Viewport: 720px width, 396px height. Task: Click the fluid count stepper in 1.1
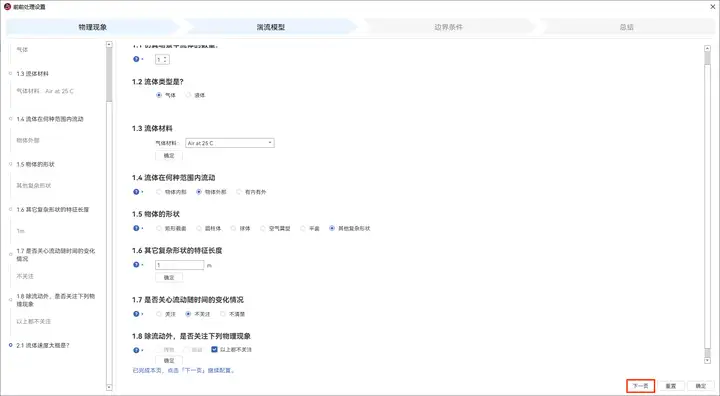[163, 59]
